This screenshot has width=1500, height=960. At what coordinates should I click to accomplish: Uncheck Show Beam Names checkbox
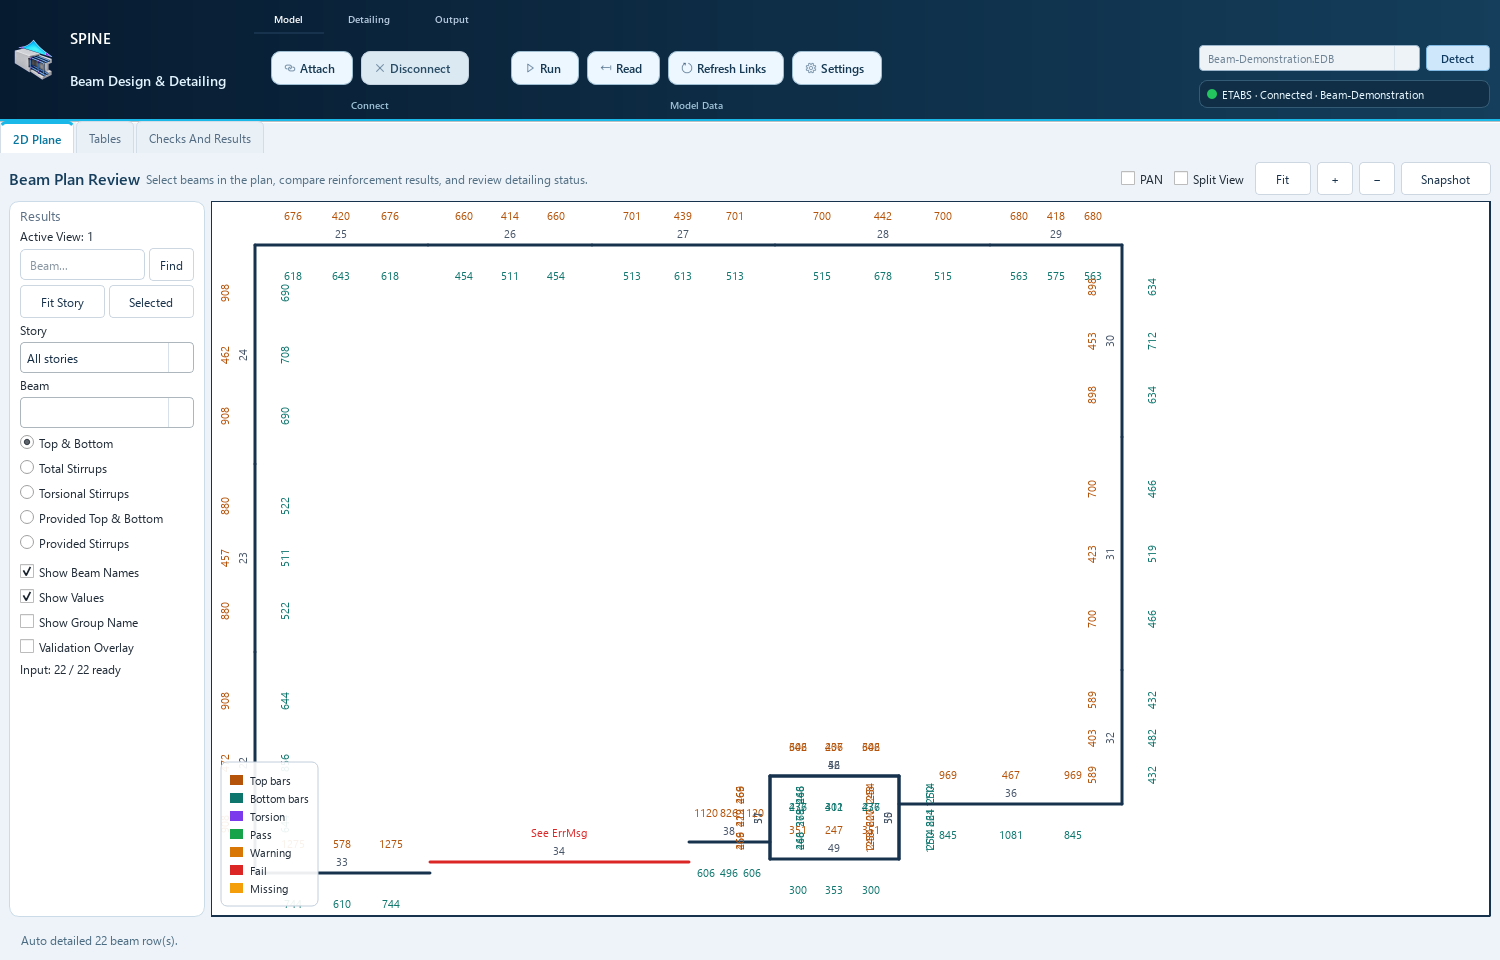point(27,571)
